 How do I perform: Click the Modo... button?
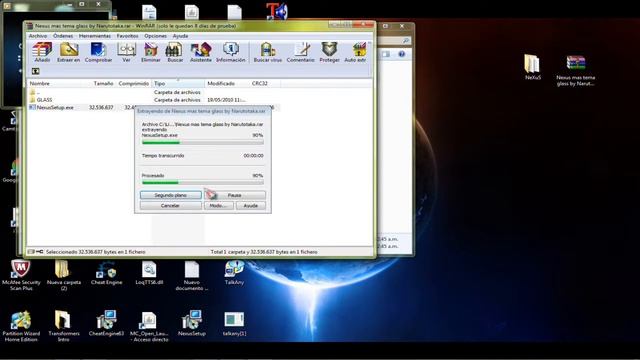click(x=219, y=206)
